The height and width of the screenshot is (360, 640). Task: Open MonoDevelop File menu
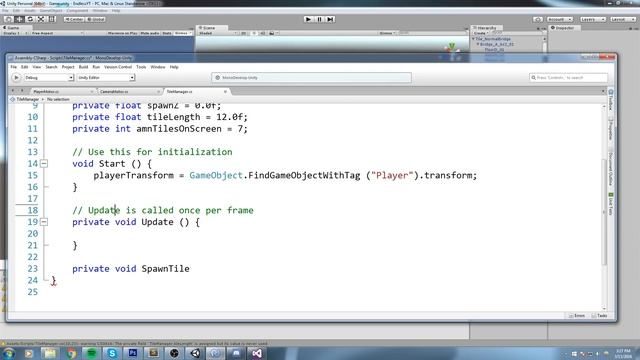click(x=14, y=67)
